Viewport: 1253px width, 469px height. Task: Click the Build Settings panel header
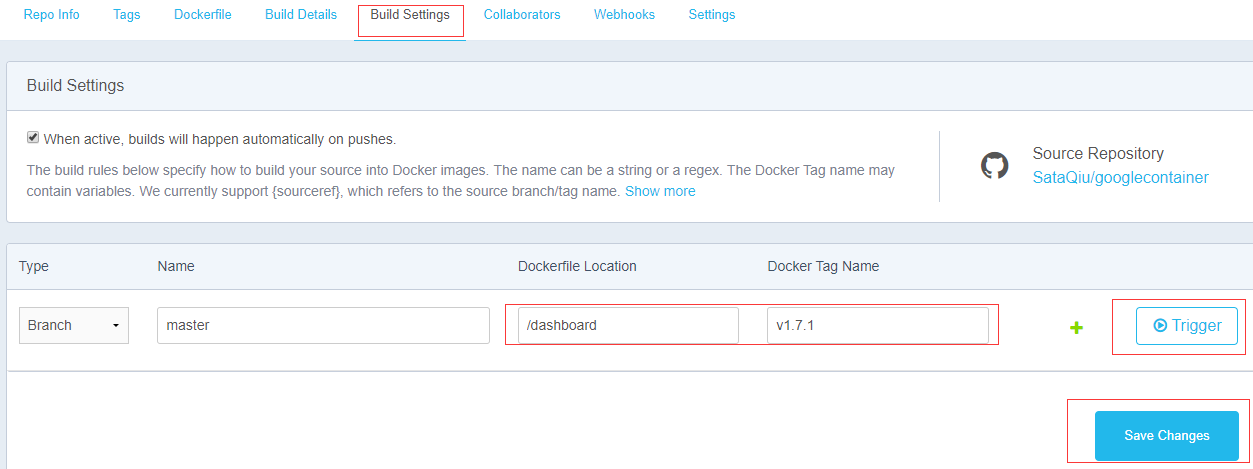pos(629,86)
